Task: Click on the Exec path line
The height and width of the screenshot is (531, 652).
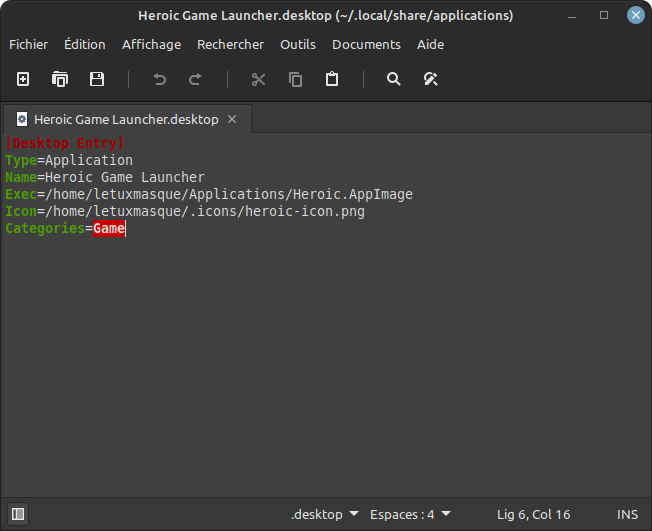Action: [x=209, y=194]
